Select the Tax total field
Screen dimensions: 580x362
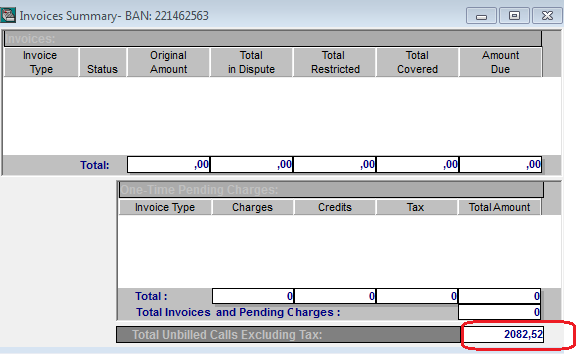click(x=417, y=296)
